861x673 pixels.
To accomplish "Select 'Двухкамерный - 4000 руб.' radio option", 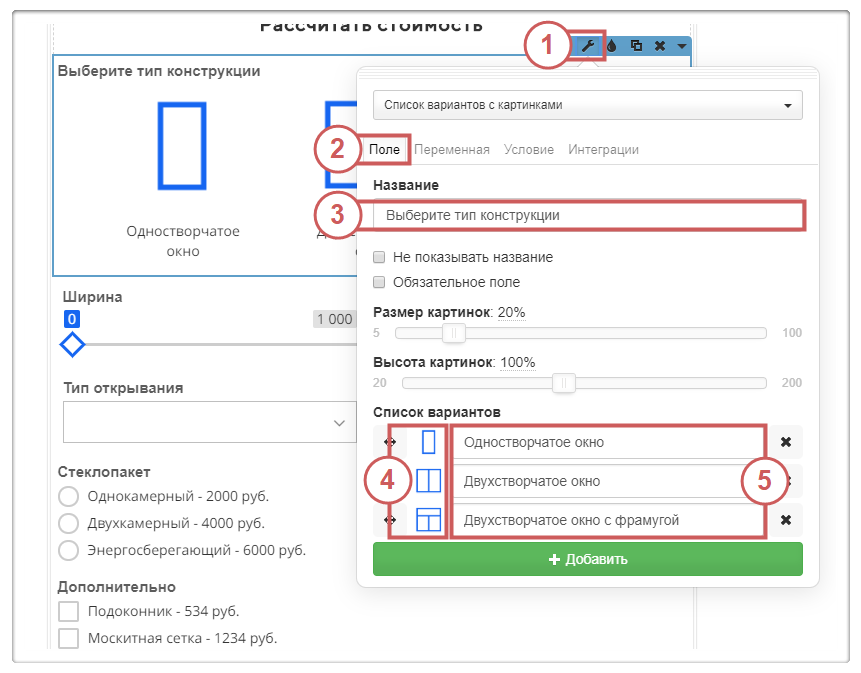I will pyautogui.click(x=69, y=523).
